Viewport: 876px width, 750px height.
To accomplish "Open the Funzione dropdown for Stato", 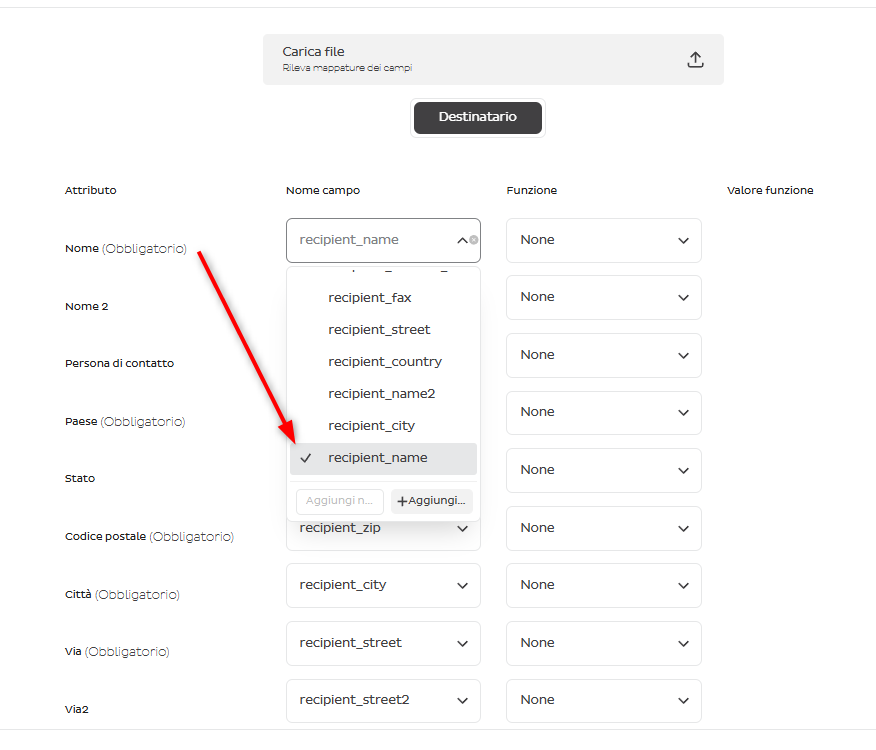I will coord(603,471).
